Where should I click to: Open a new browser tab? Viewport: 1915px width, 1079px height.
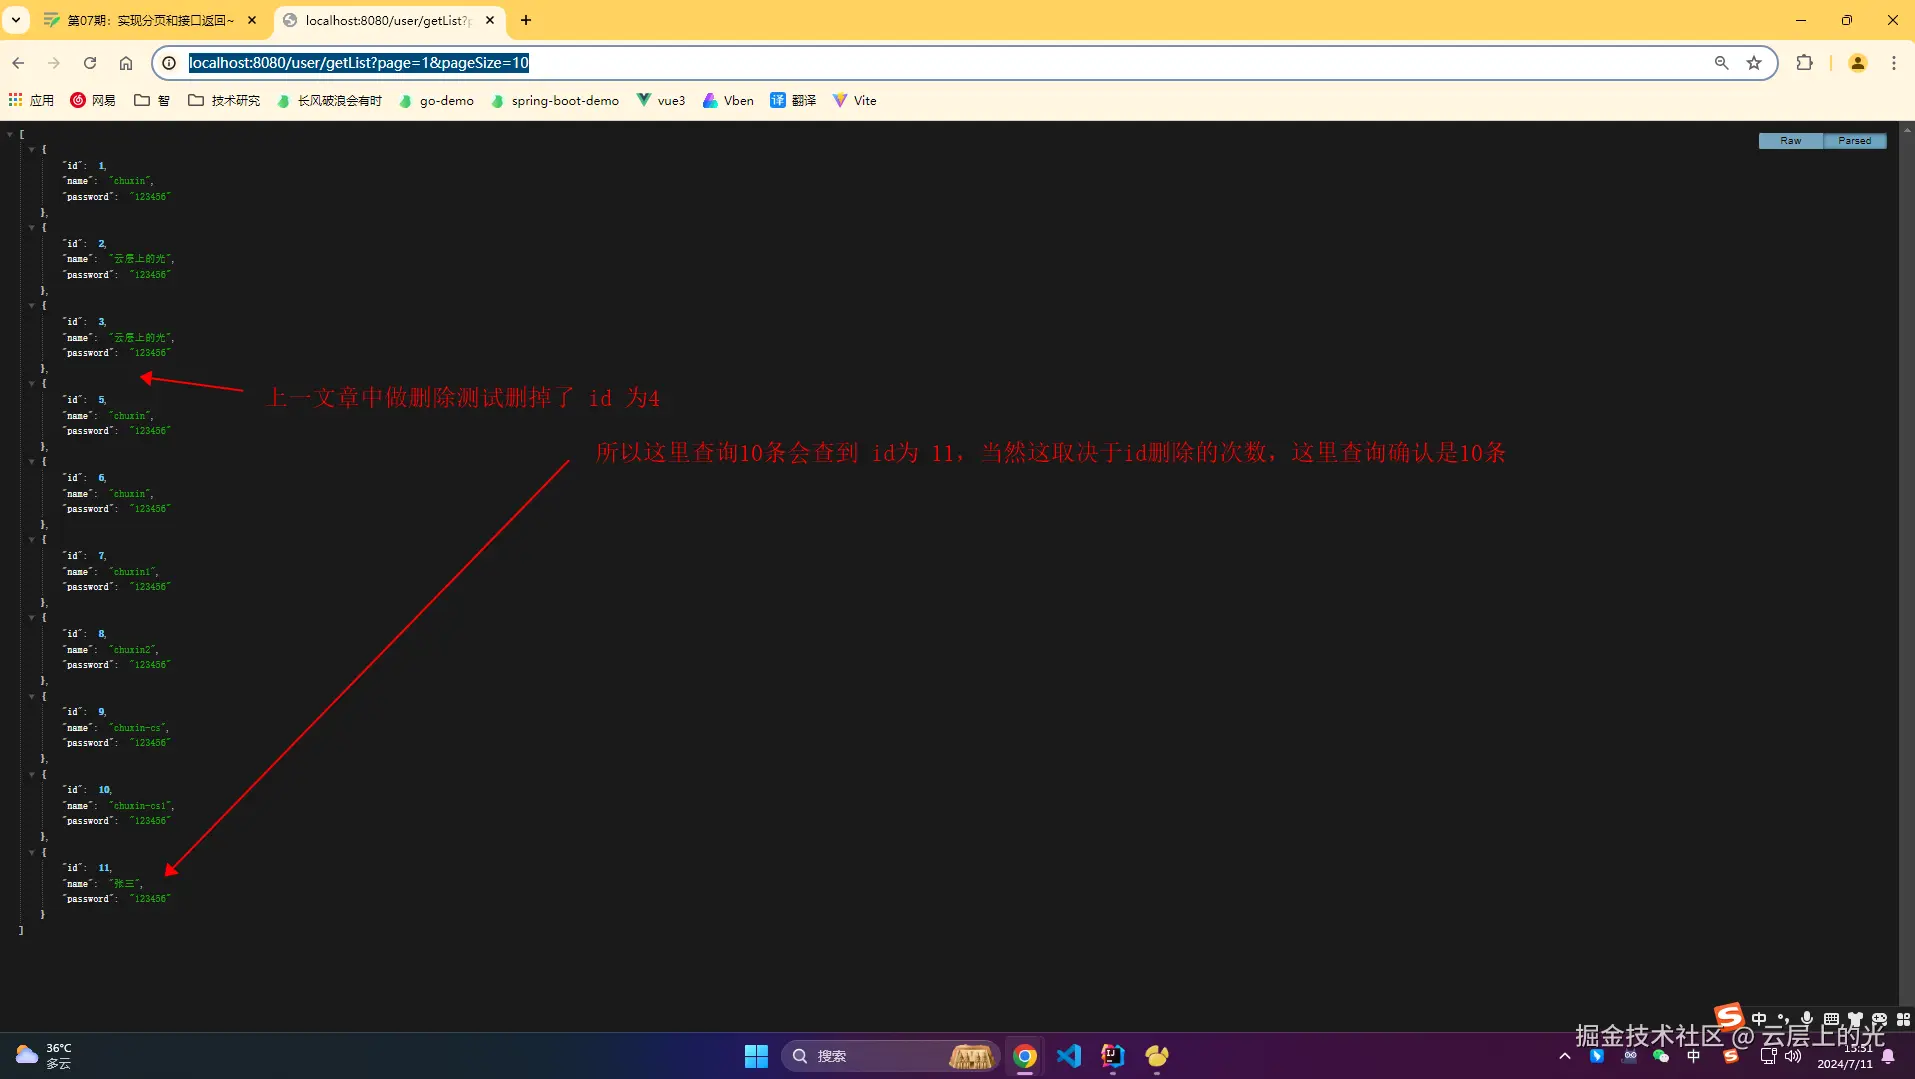point(526,20)
